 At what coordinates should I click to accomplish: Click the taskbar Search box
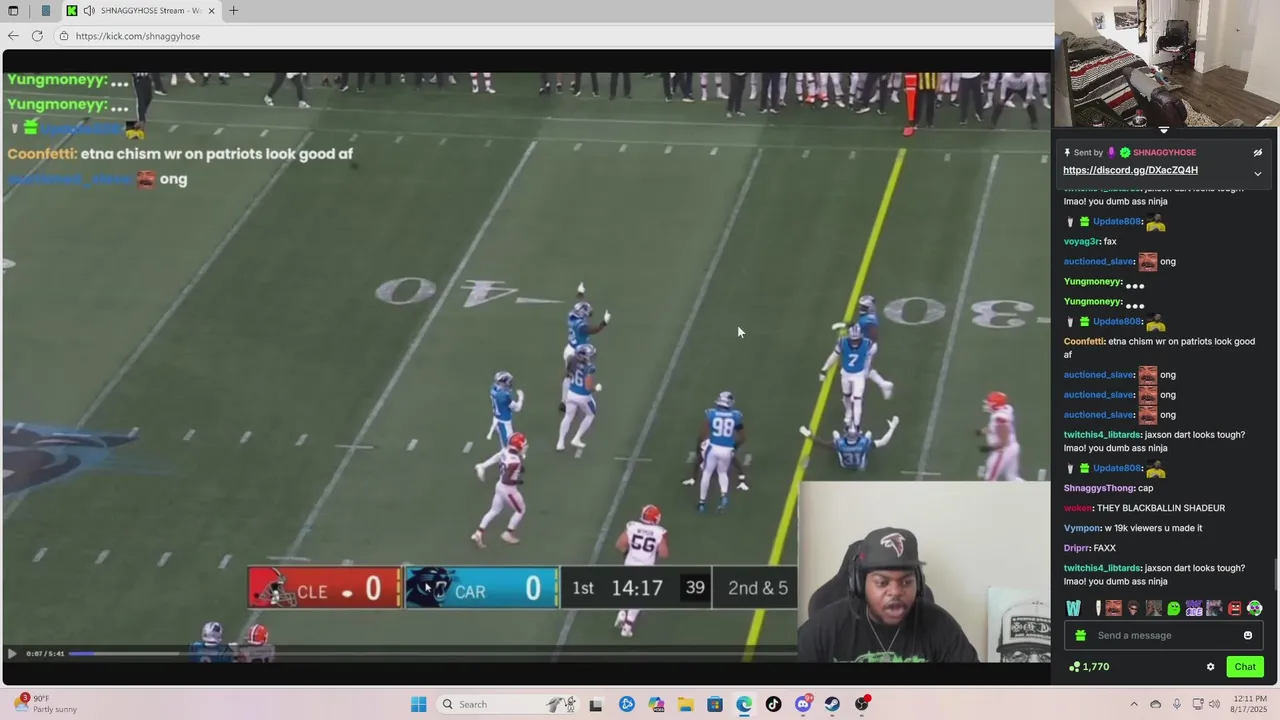point(507,704)
